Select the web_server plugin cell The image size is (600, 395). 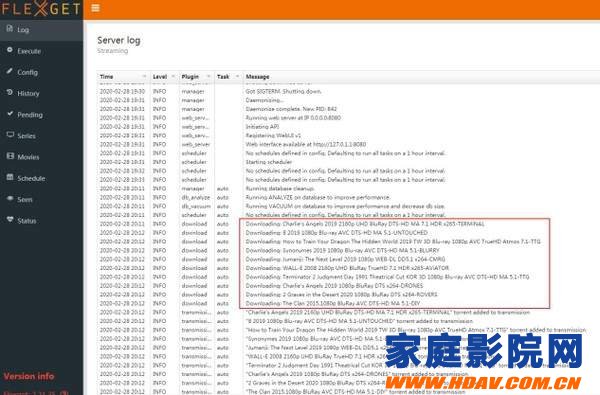coord(196,144)
